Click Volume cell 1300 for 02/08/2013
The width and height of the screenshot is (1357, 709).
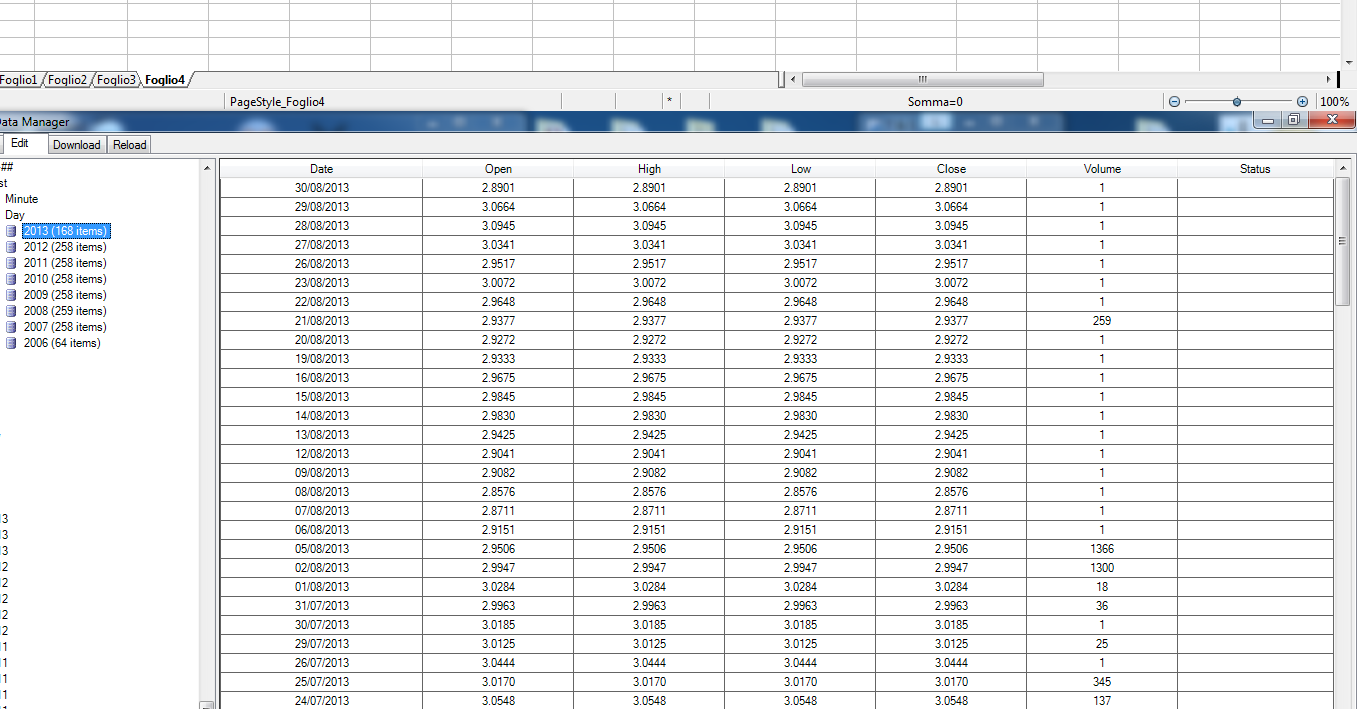coord(1102,568)
